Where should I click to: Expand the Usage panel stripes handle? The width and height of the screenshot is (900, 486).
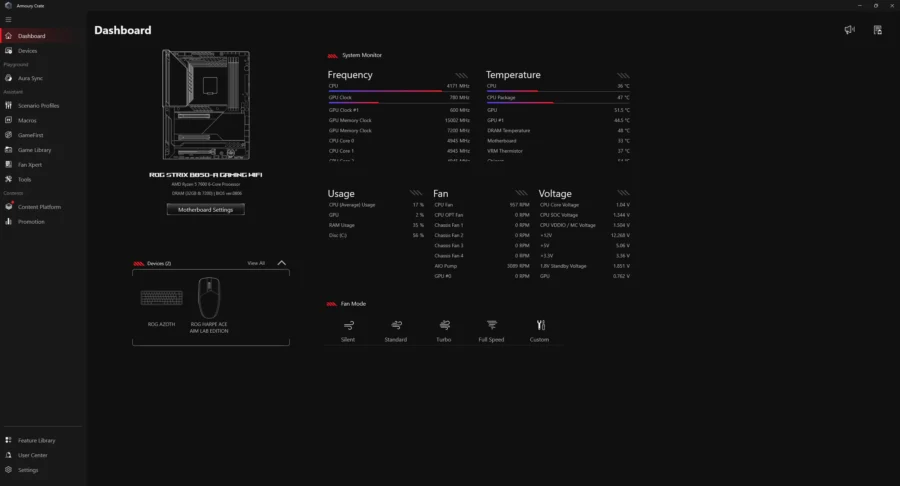[416, 193]
